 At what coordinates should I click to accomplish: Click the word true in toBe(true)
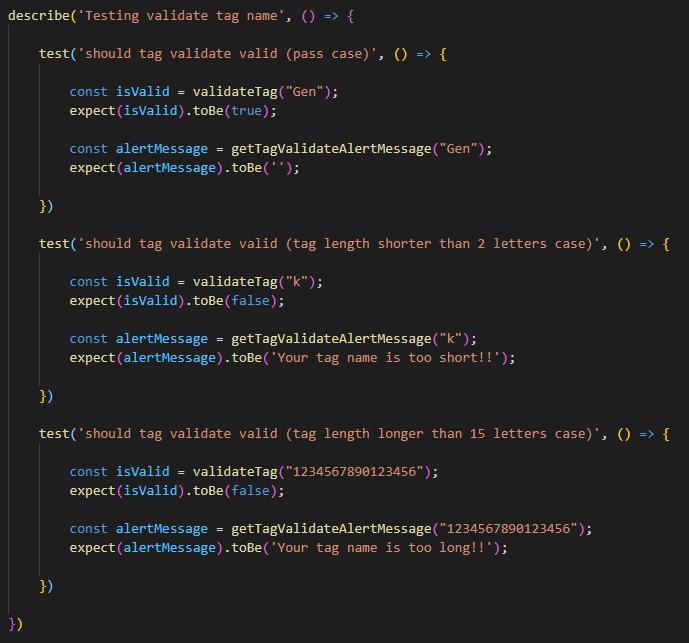[x=247, y=111]
